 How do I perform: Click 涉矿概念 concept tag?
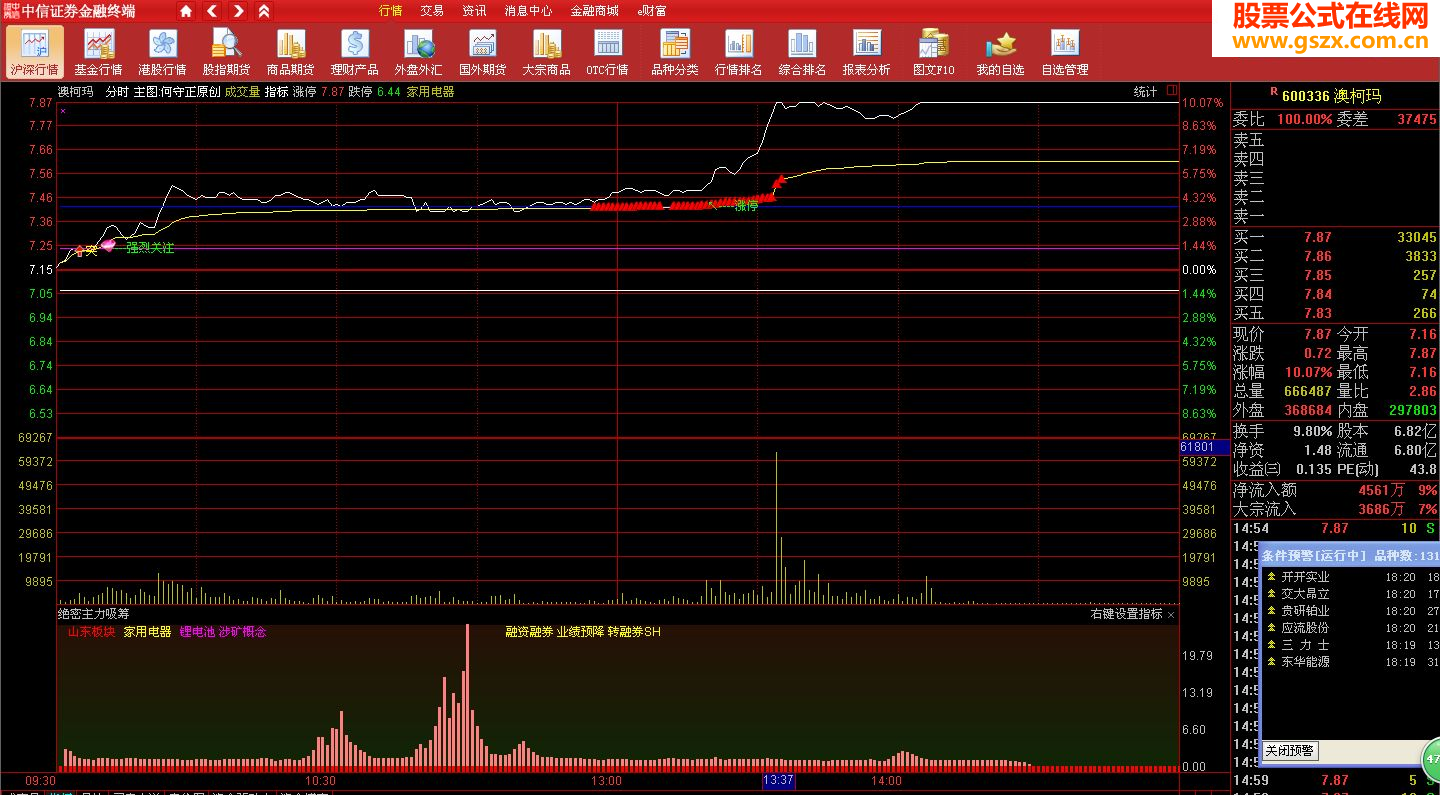coord(242,632)
